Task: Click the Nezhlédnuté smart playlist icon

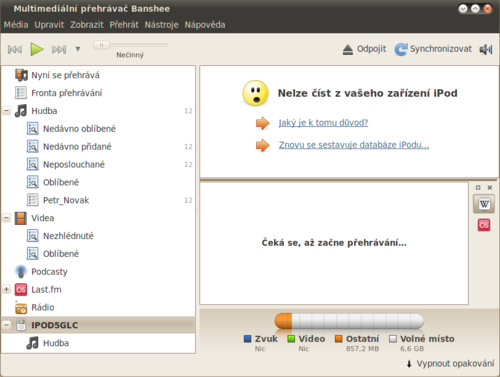Action: tap(32, 236)
